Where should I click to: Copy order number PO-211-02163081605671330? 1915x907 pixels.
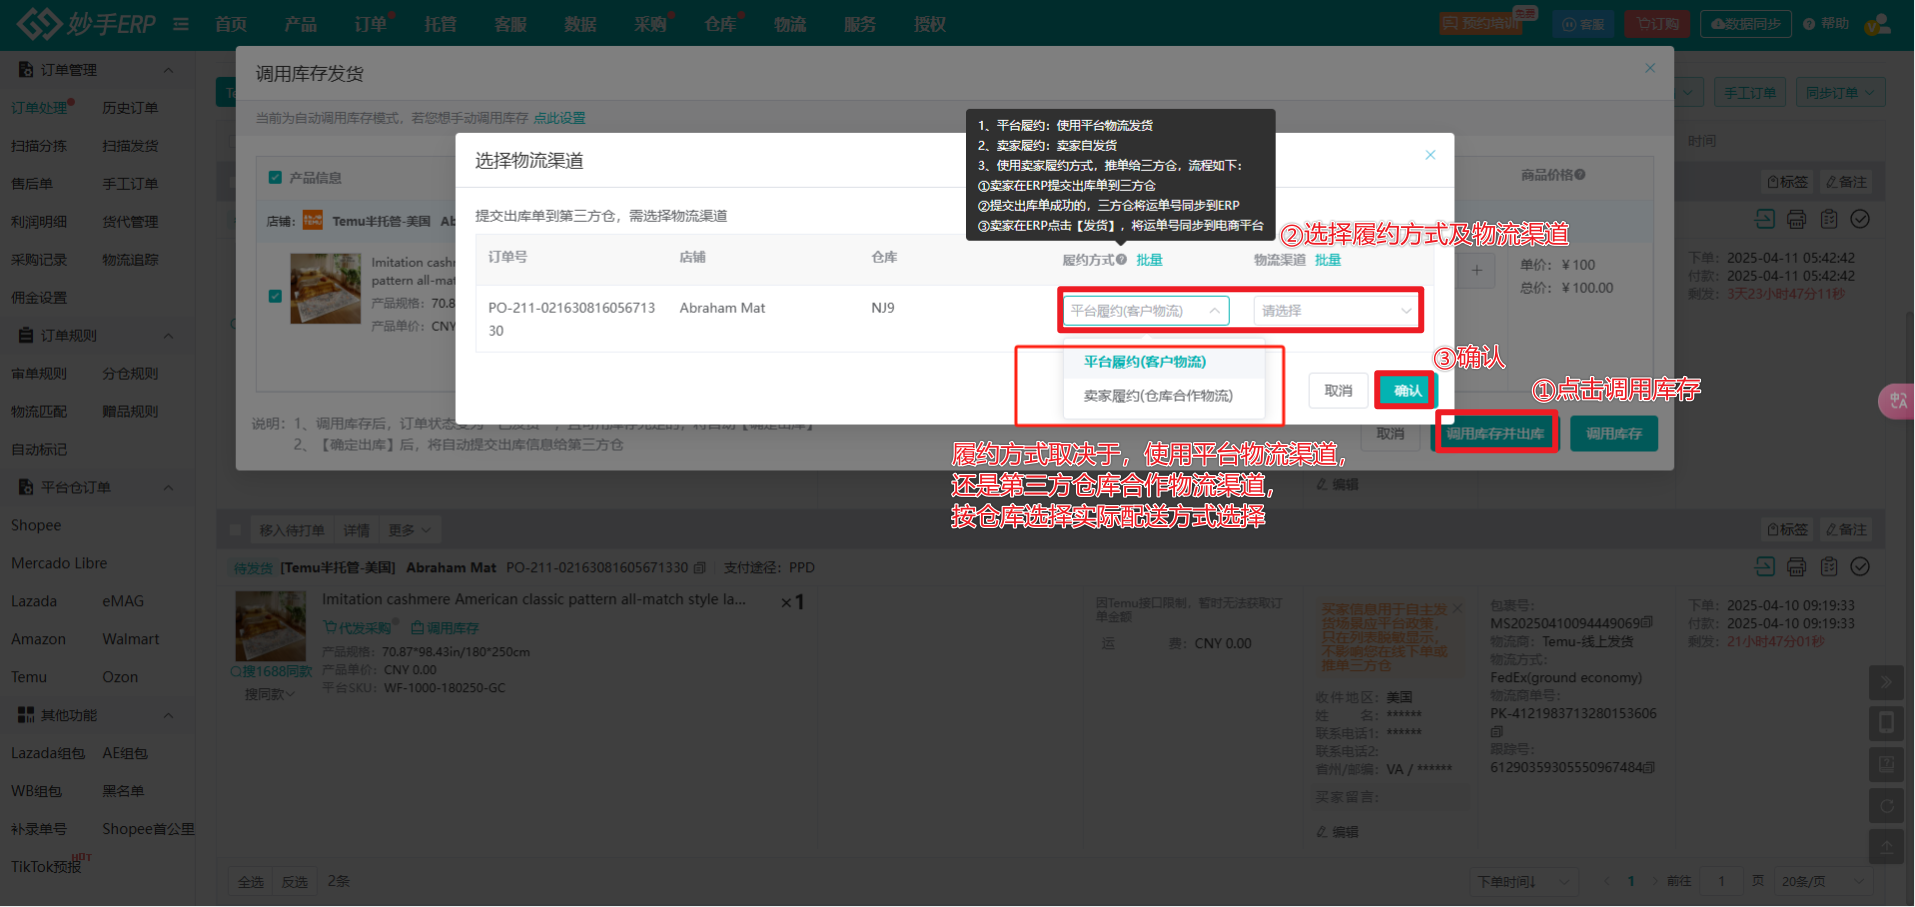(x=700, y=568)
